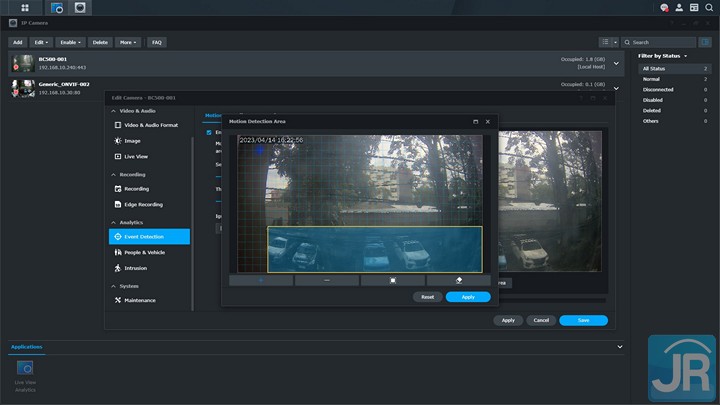This screenshot has width=720, height=405.
Task: Go to Edge Recording settings
Action: [x=143, y=204]
